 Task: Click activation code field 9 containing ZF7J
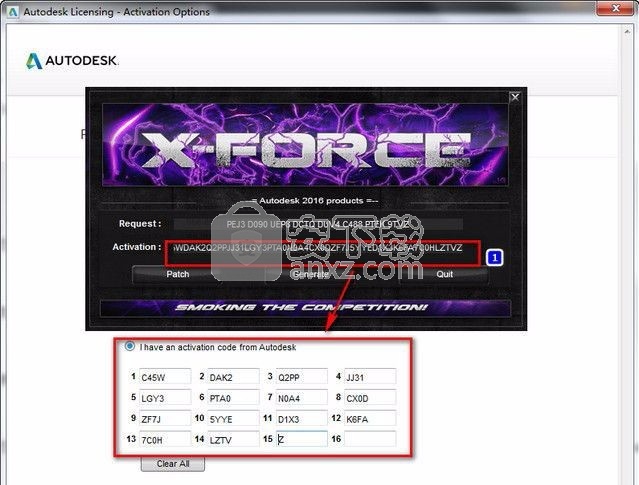pos(165,418)
